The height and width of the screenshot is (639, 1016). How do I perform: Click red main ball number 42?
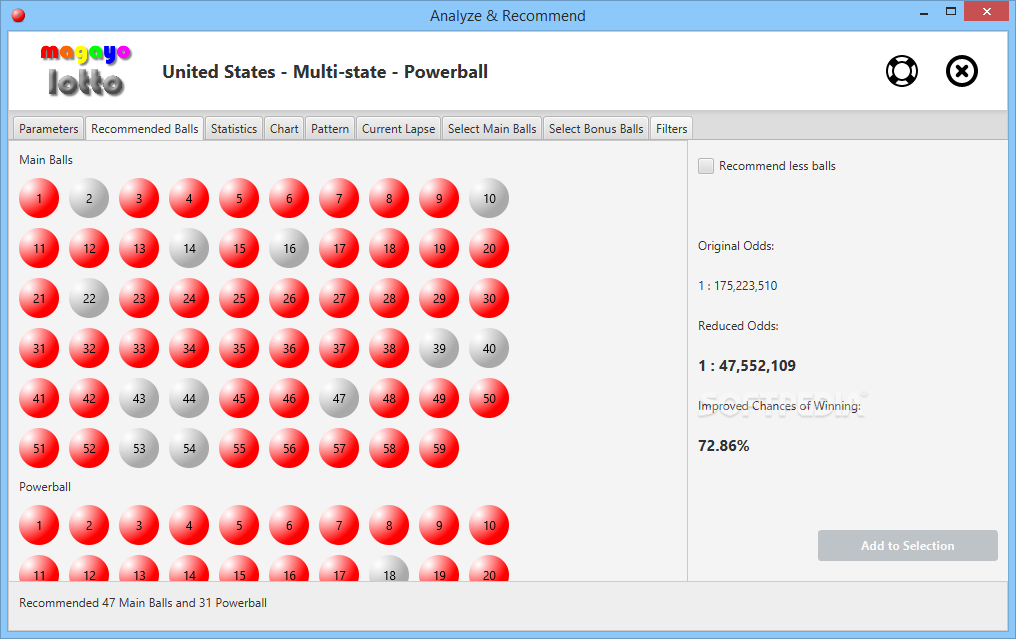[89, 398]
